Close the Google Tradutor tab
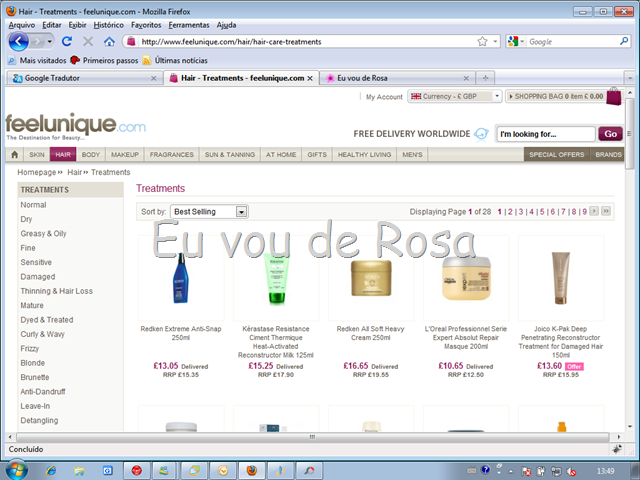 click(153, 78)
